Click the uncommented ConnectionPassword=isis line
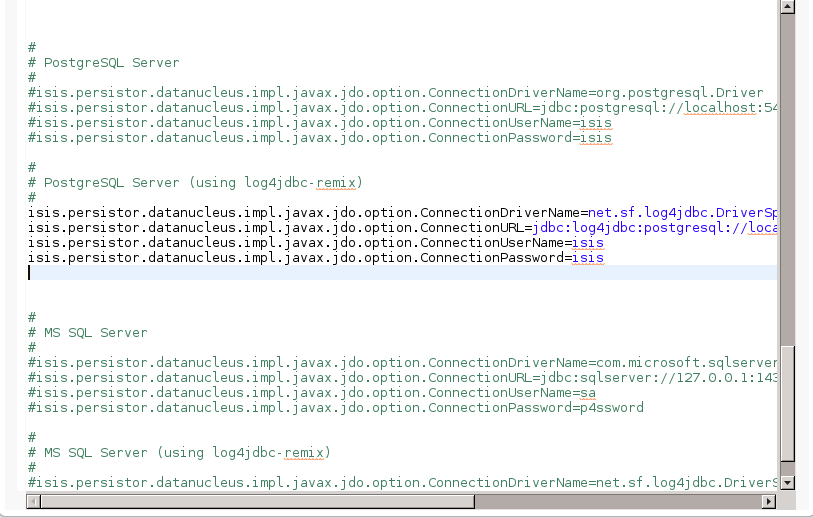The width and height of the screenshot is (813, 518). [x=316, y=258]
